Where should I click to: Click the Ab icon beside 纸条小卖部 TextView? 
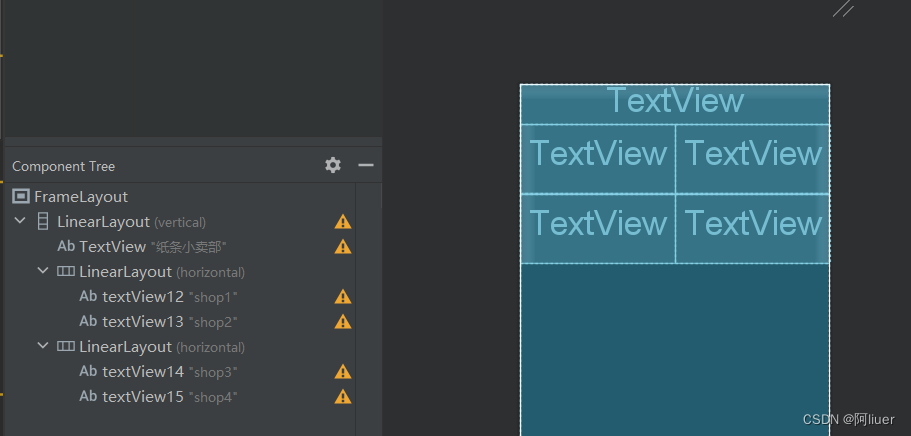pyautogui.click(x=66, y=246)
